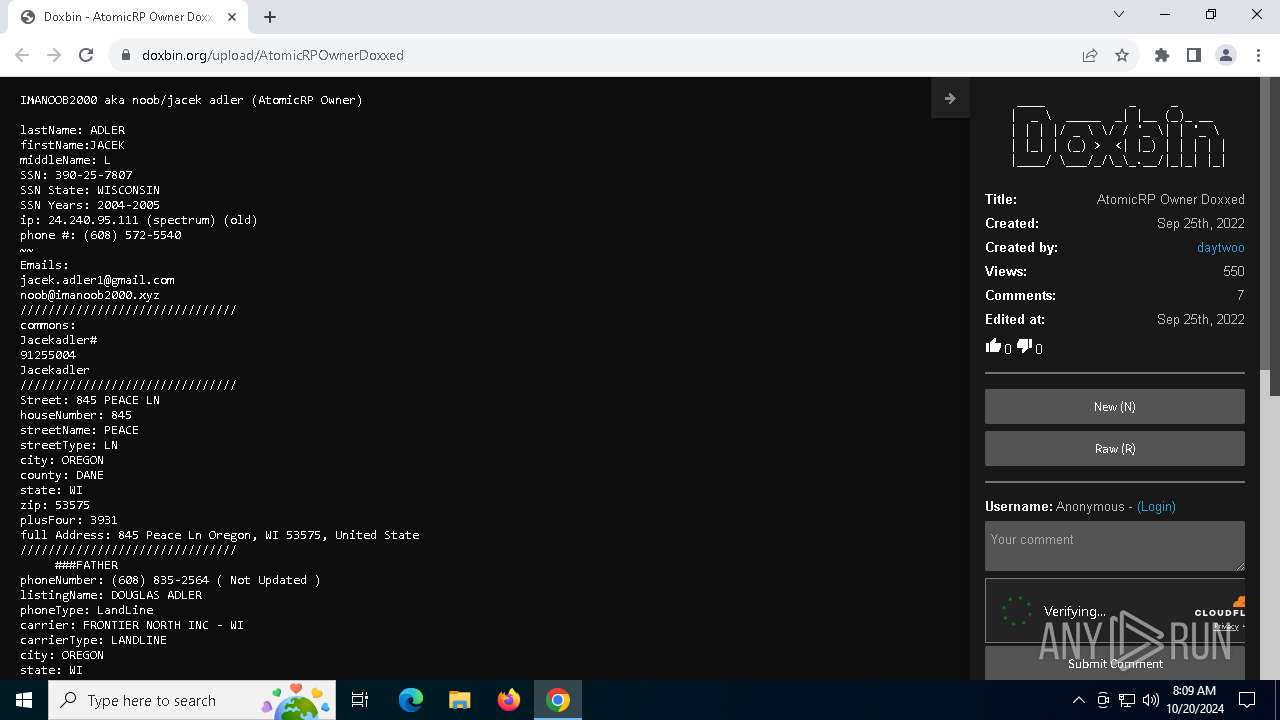Show hidden system tray icons
The width and height of the screenshot is (1280, 720).
[1078, 700]
